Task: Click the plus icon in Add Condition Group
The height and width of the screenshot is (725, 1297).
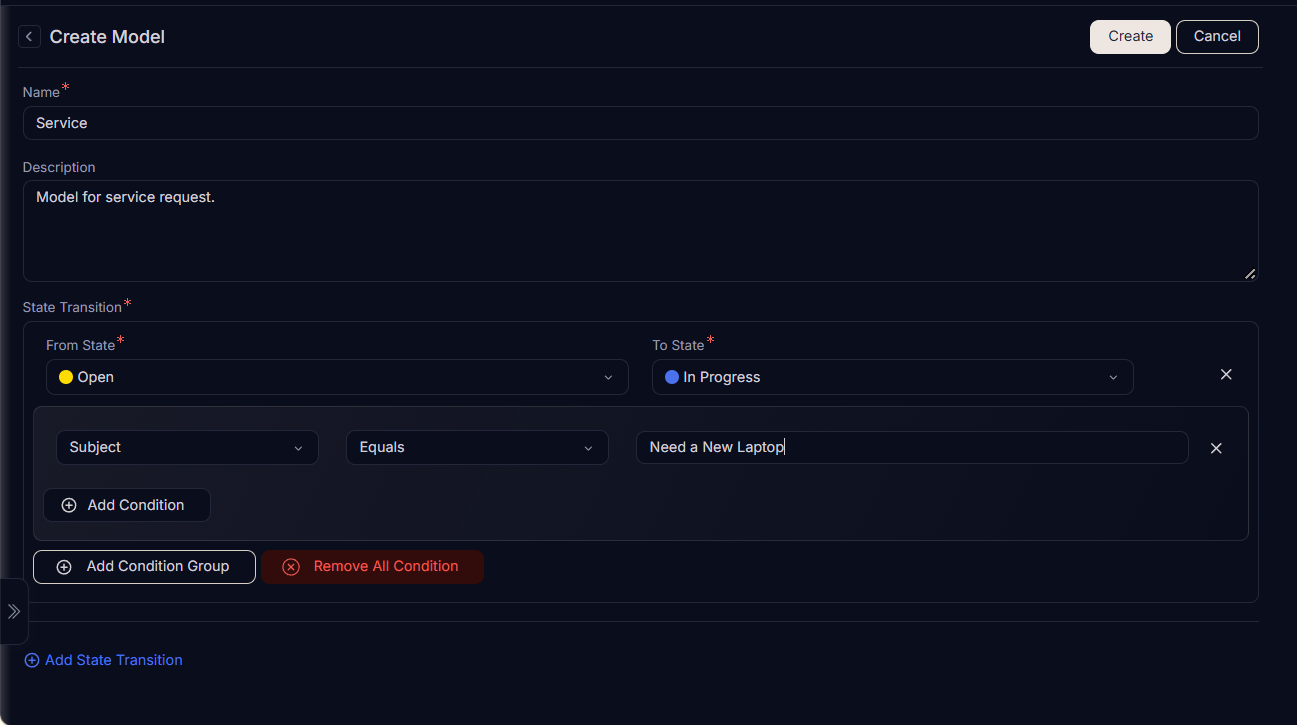Action: click(x=64, y=567)
